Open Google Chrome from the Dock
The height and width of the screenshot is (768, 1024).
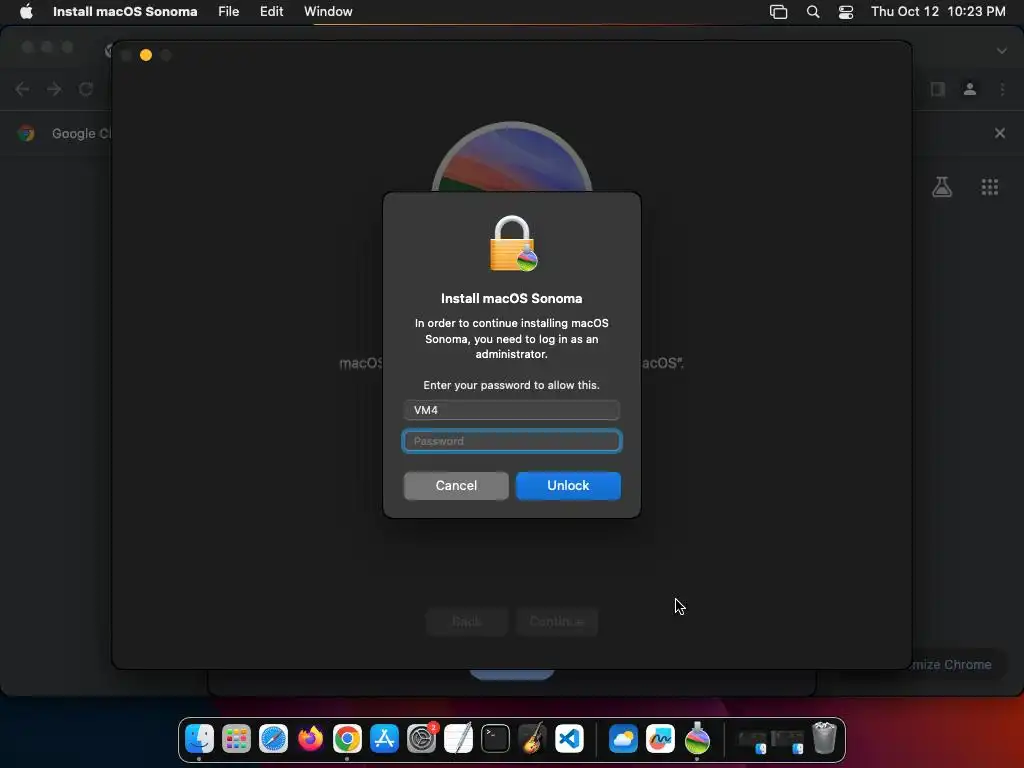tap(347, 739)
